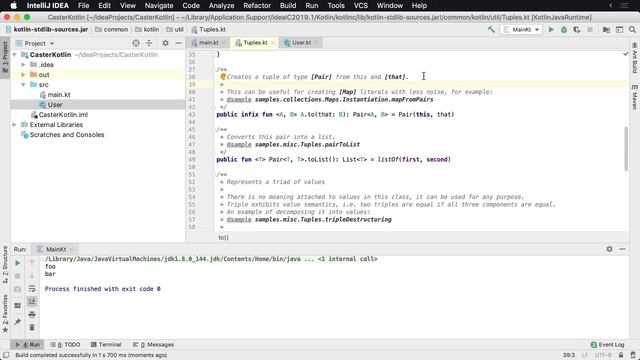
Task: Open the Project Structure icon
Action: tap(607, 29)
